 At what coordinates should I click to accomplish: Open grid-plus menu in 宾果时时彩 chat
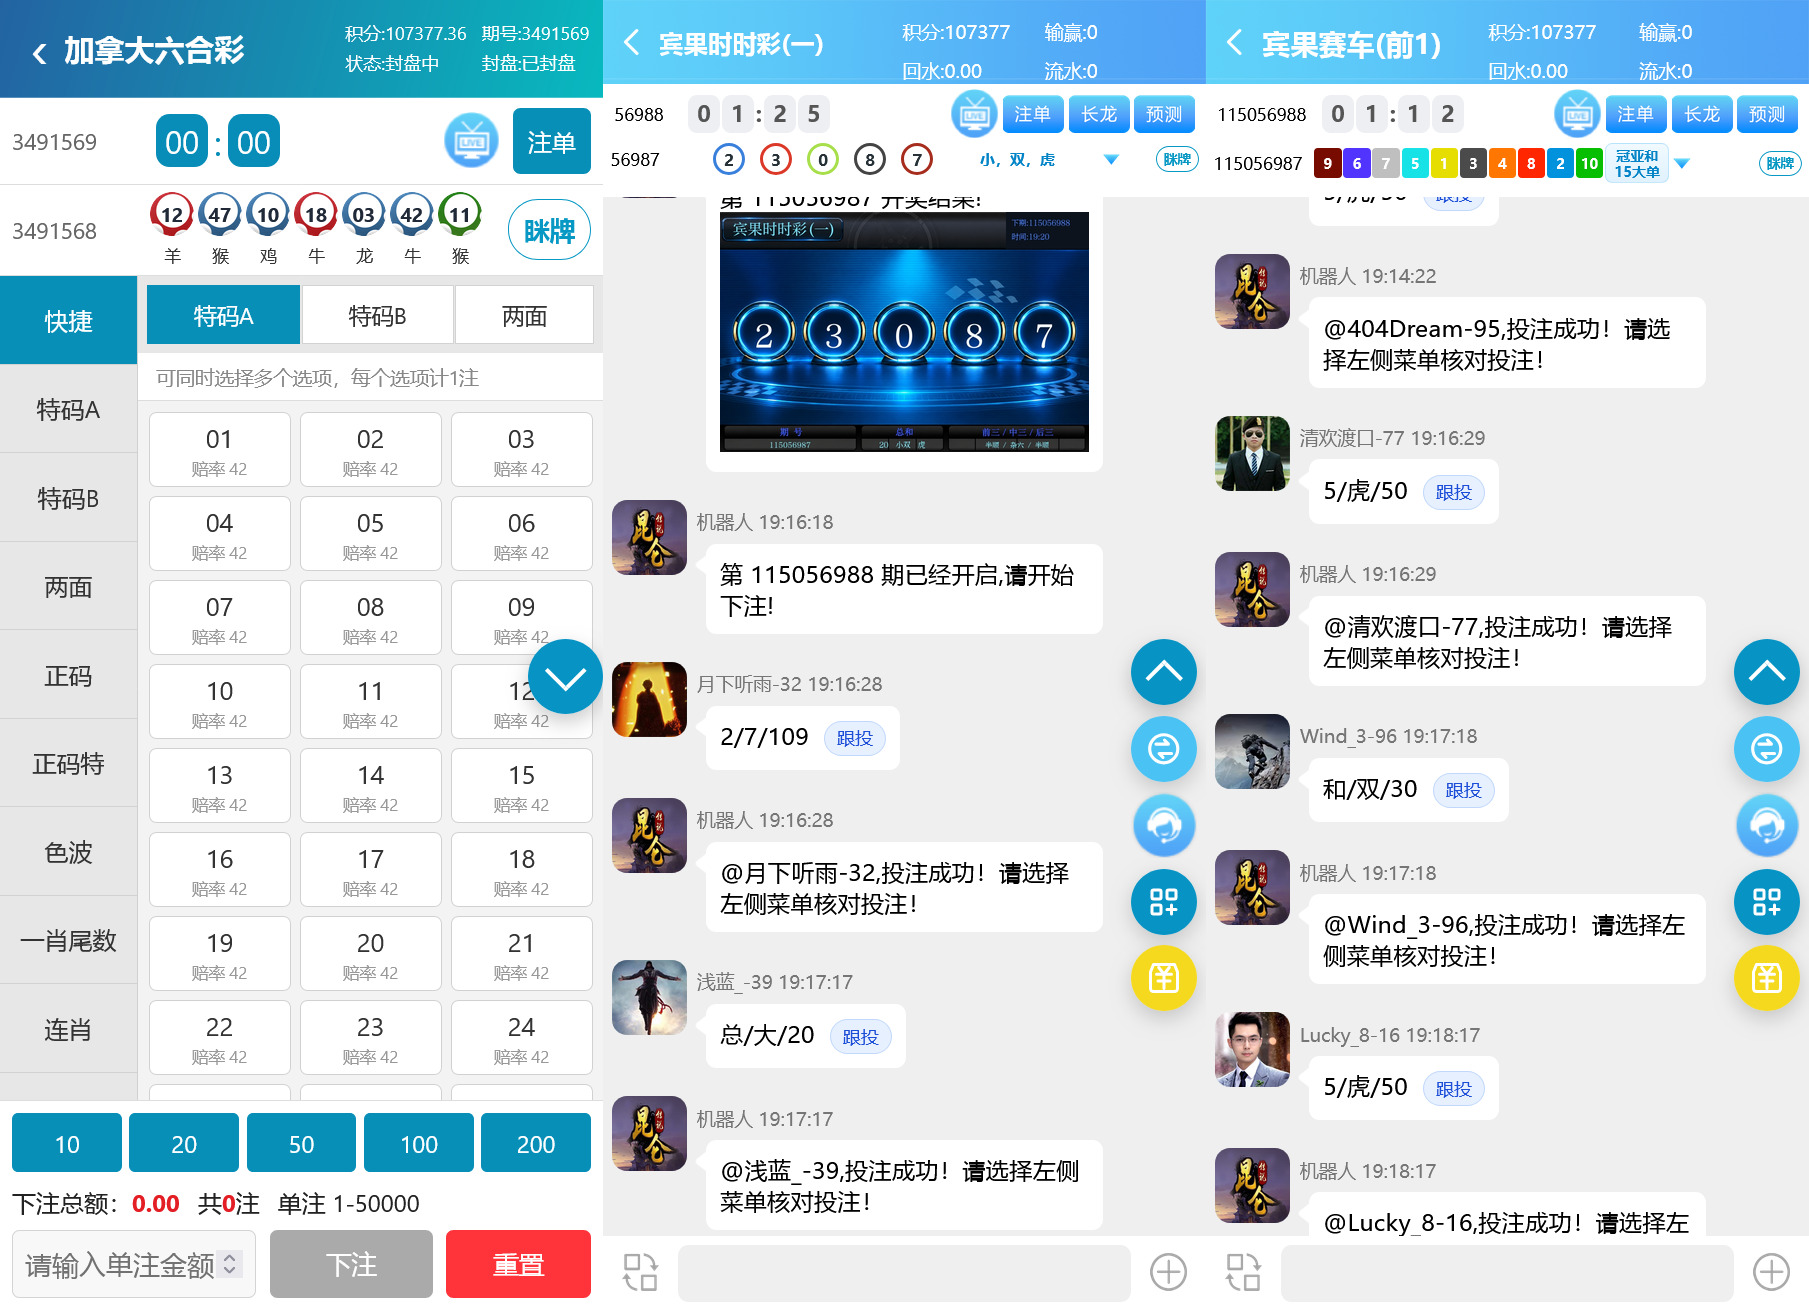[x=1164, y=902]
